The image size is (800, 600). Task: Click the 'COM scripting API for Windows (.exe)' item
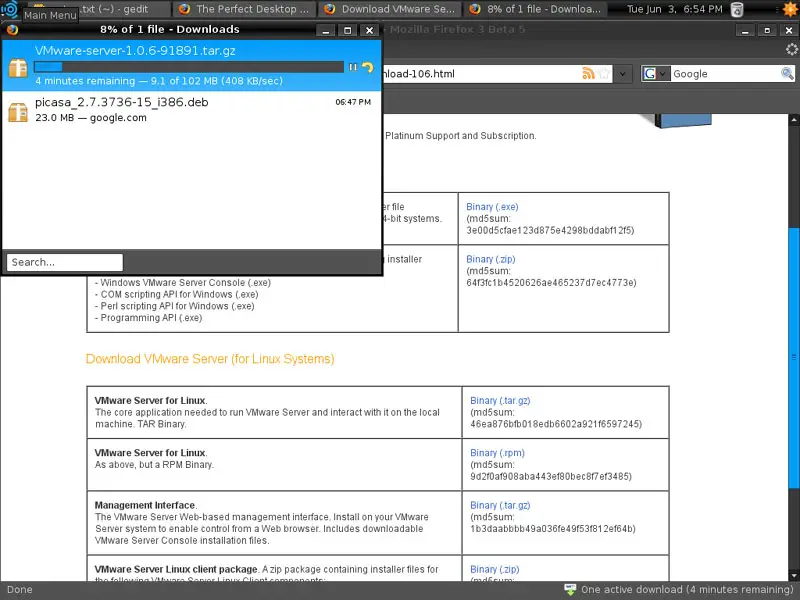coord(177,294)
